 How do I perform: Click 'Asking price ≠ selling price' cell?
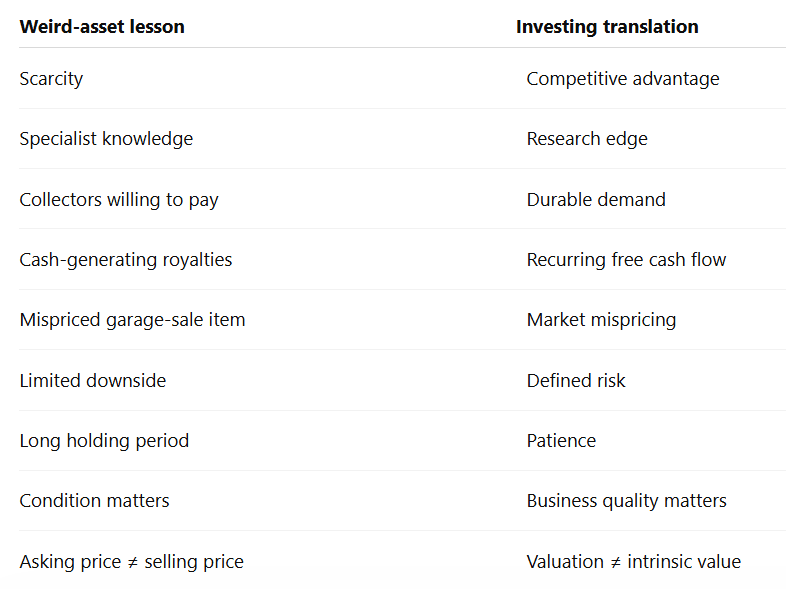[131, 561]
